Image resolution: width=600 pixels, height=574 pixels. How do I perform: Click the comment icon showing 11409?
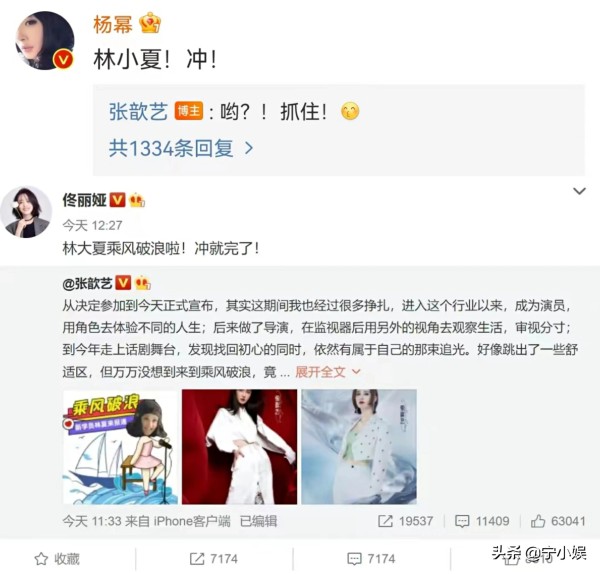point(462,521)
